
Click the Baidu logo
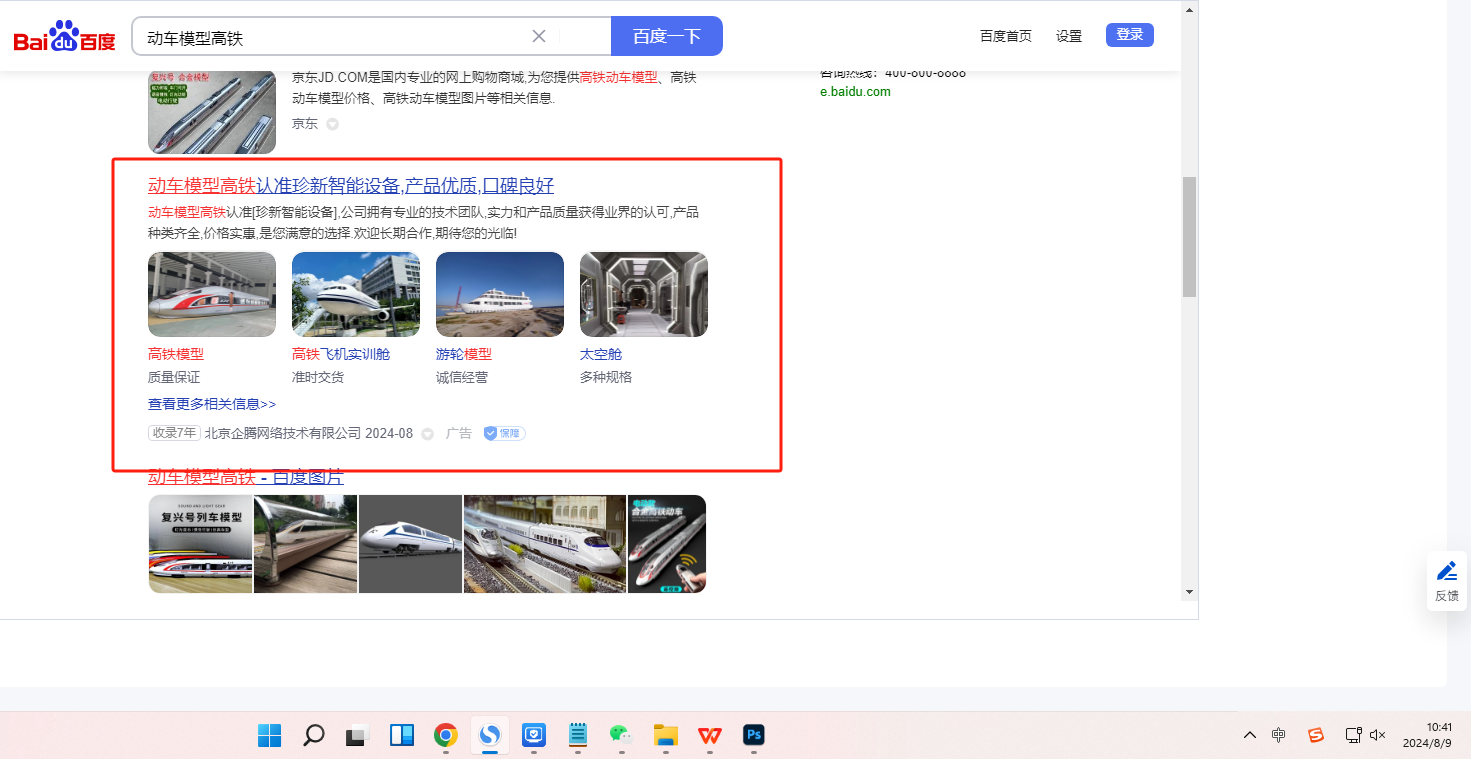[64, 37]
